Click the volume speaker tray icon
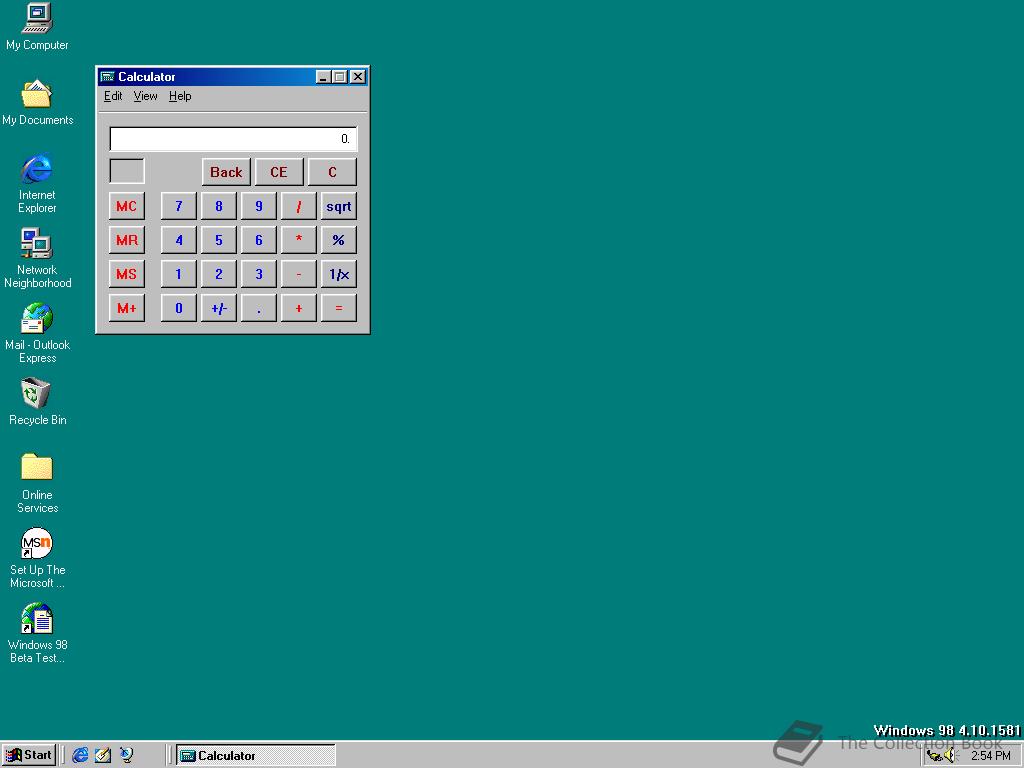 click(x=950, y=756)
